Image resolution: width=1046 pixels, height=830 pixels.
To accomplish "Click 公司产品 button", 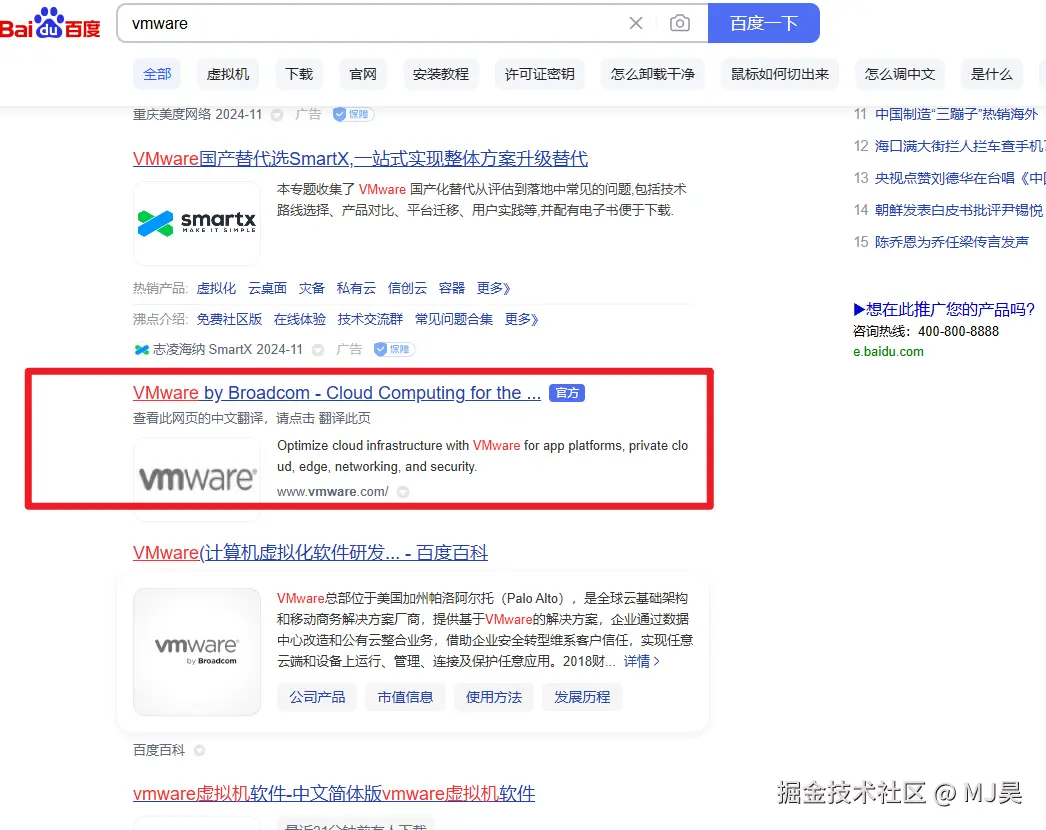I will tap(317, 697).
